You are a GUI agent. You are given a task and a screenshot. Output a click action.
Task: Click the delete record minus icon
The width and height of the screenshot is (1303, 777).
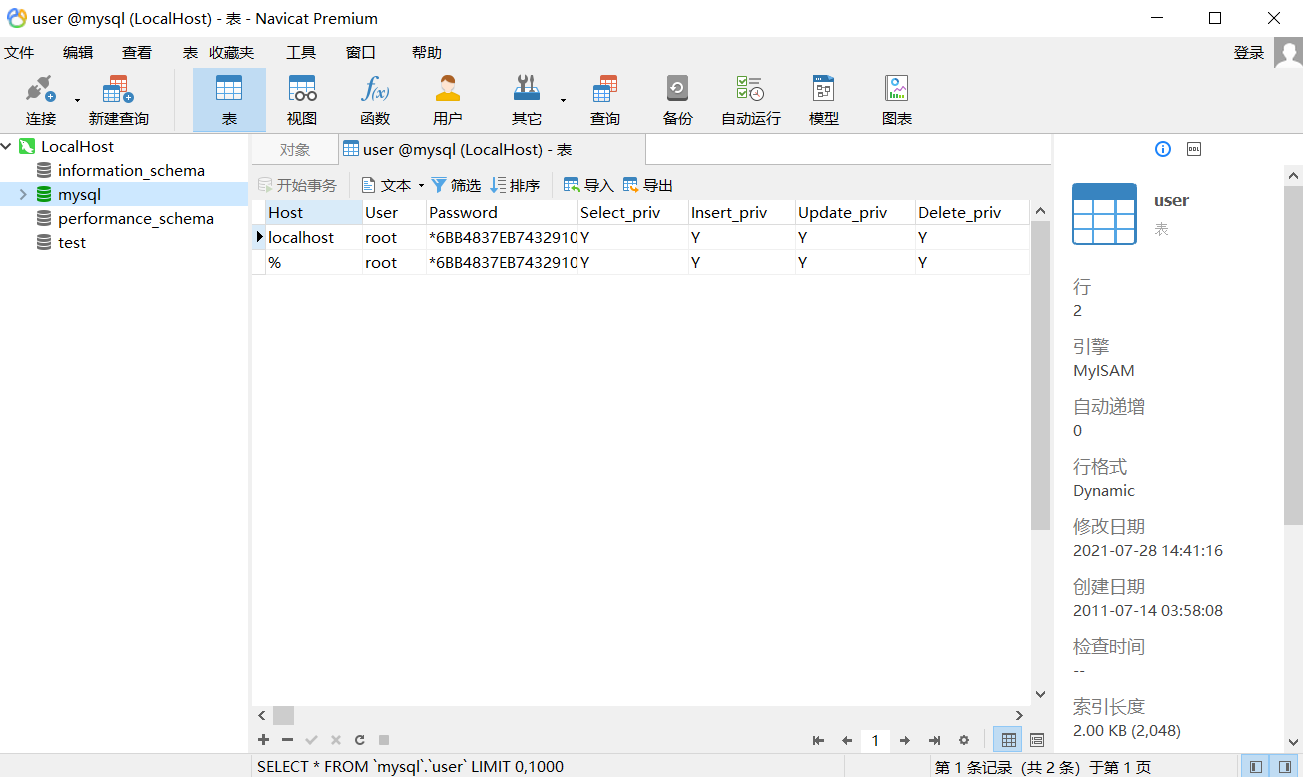(x=288, y=740)
